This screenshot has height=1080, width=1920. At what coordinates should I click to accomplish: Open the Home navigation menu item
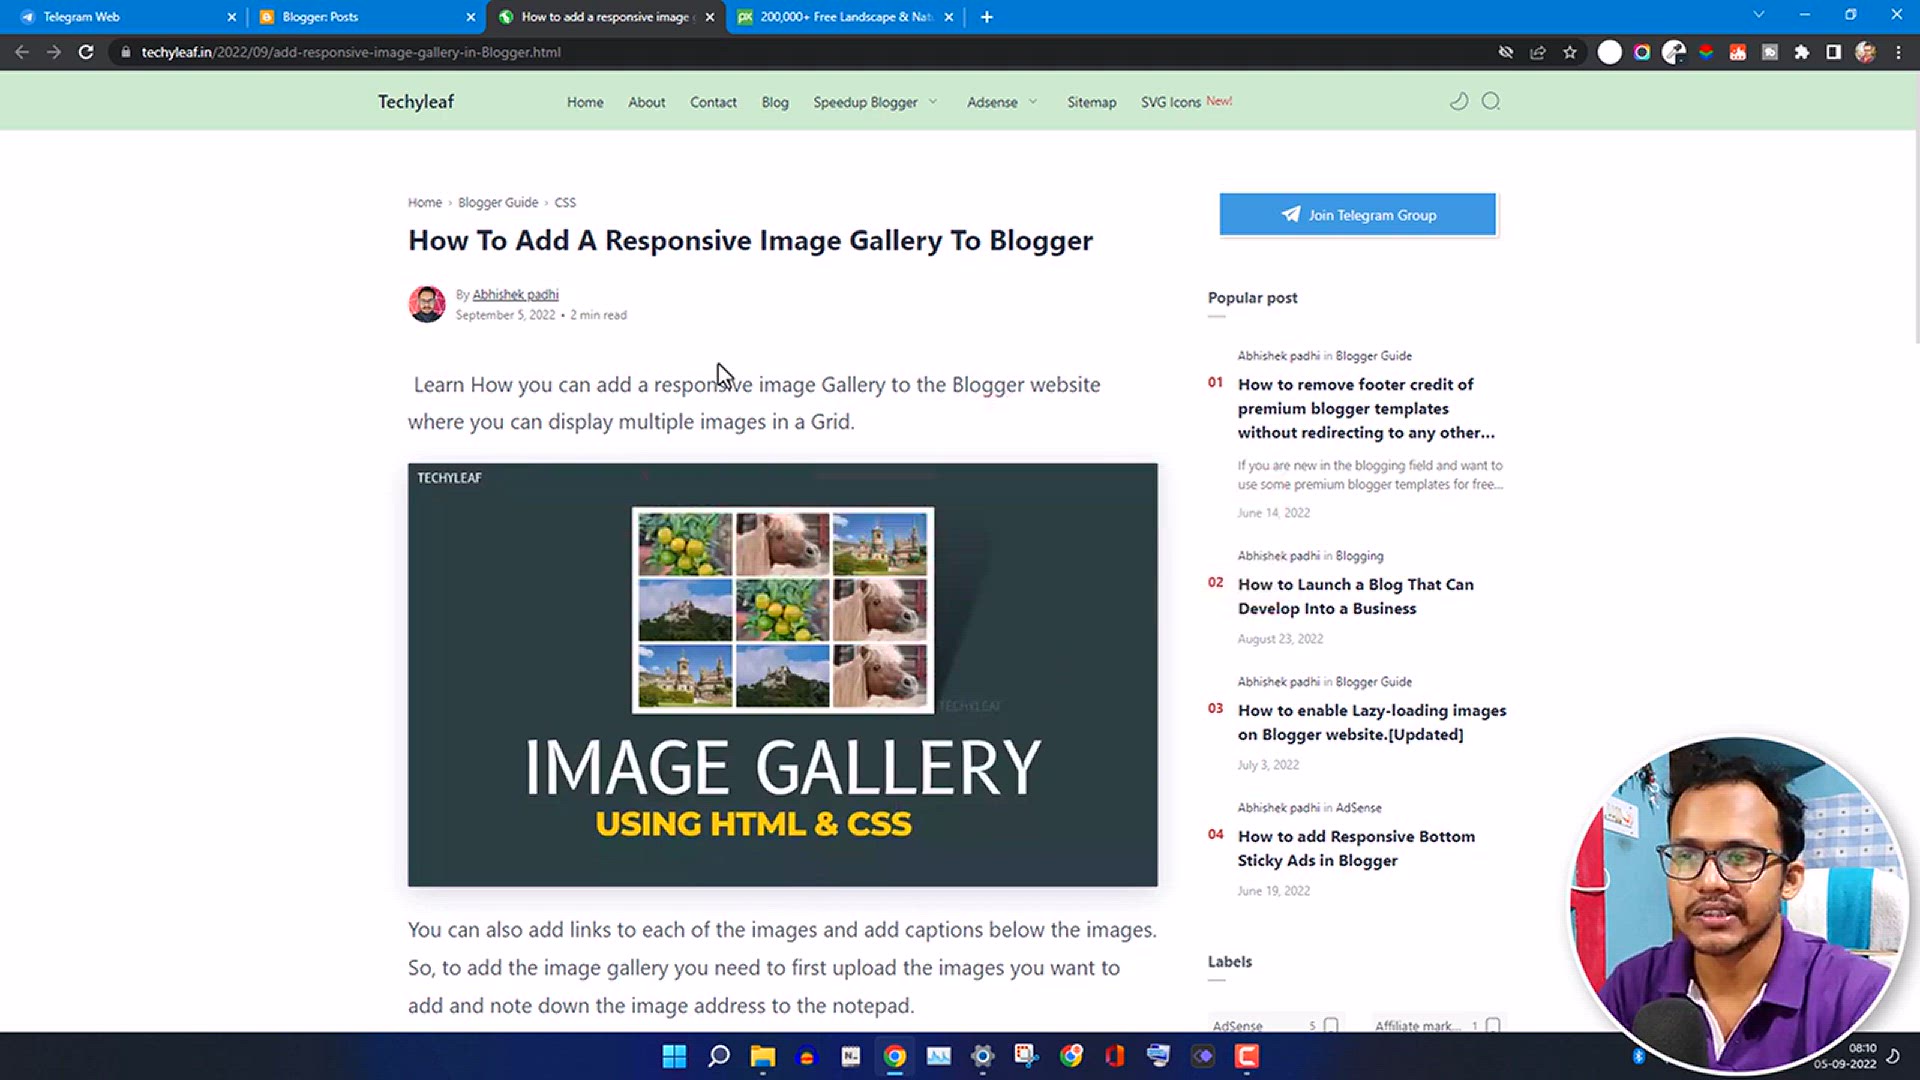pos(585,102)
